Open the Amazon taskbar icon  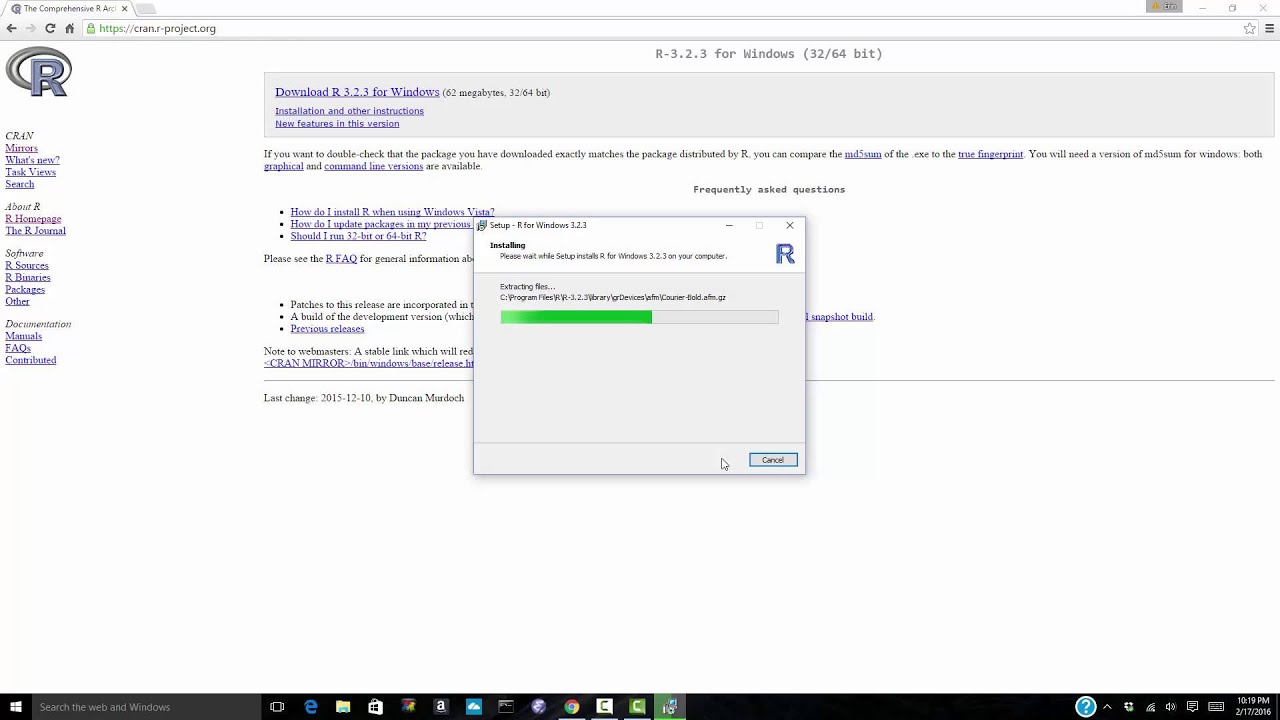(x=440, y=707)
